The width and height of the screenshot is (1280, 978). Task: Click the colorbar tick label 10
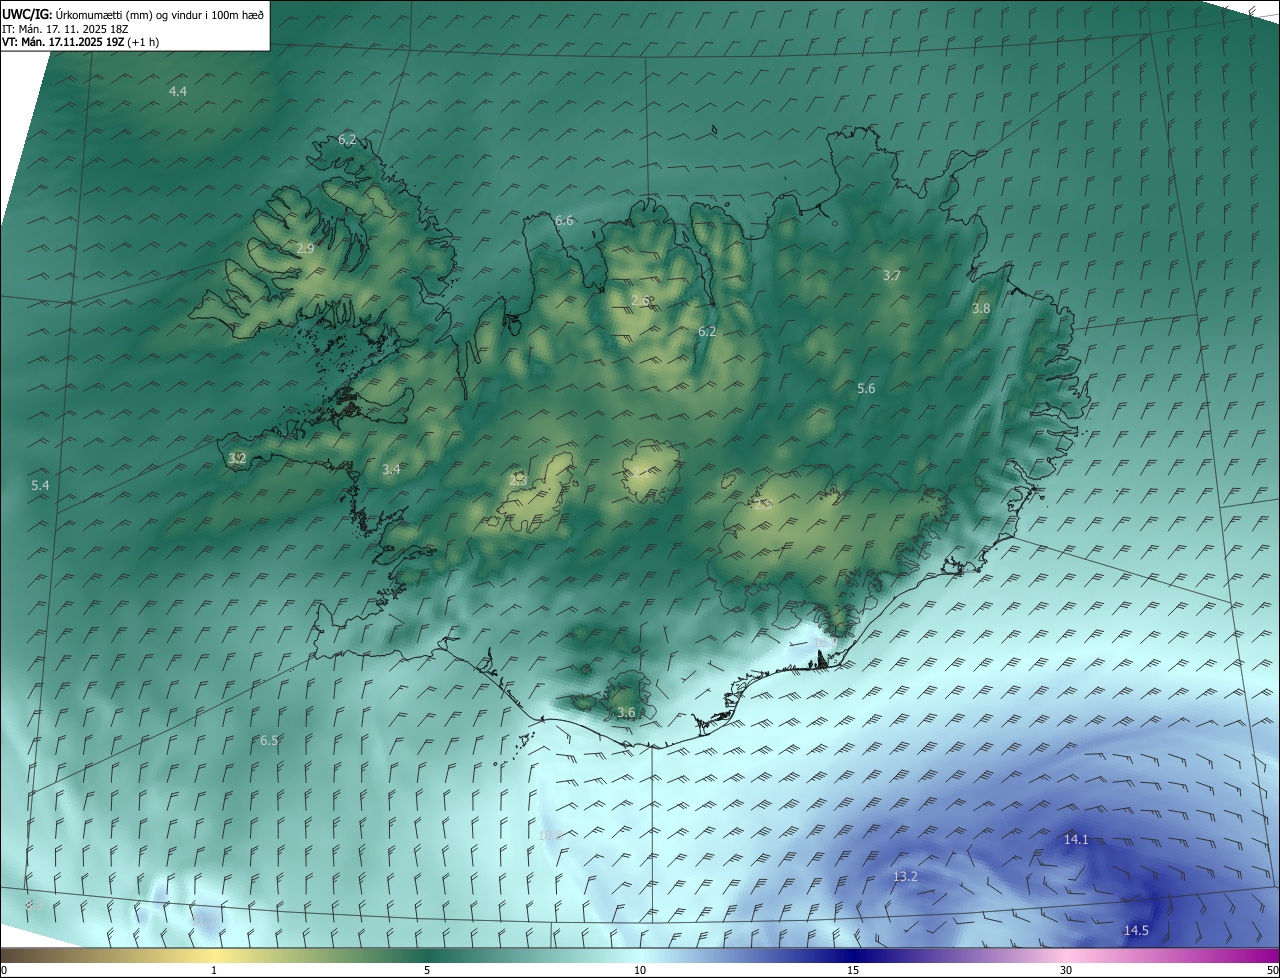pos(640,970)
